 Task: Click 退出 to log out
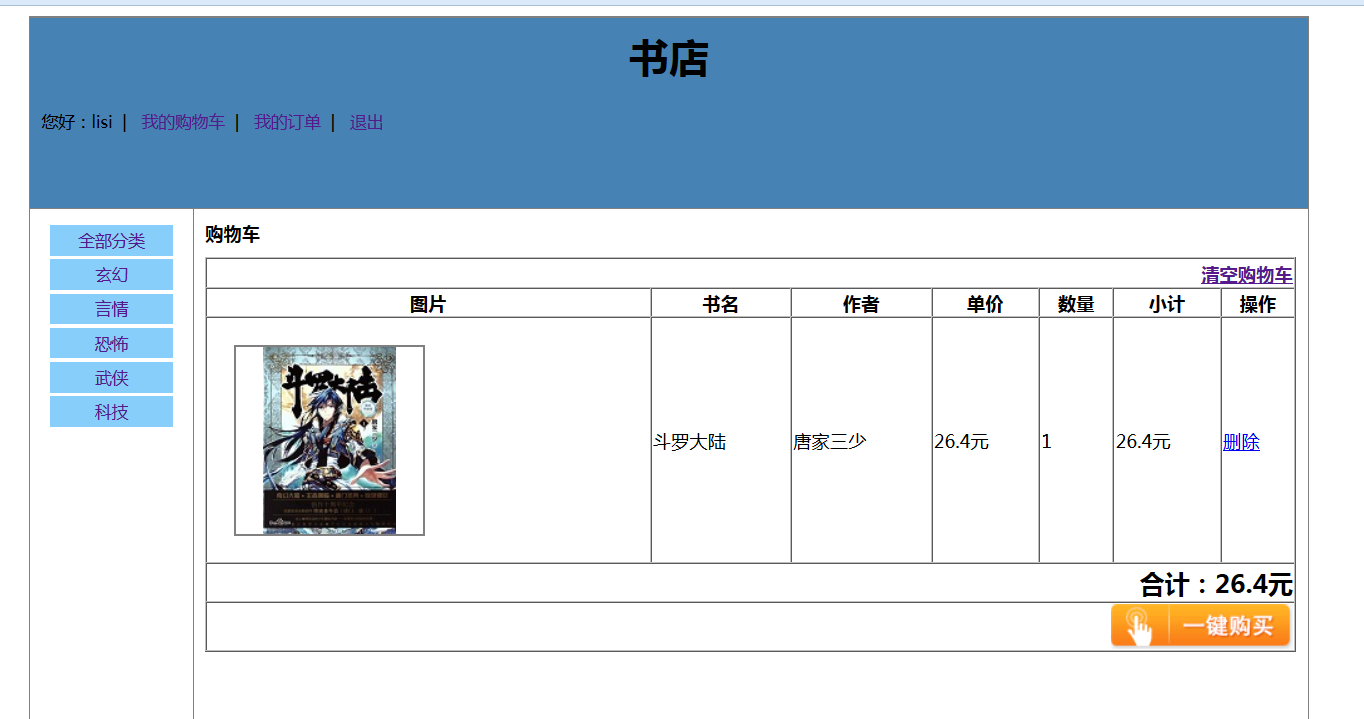pyautogui.click(x=366, y=122)
